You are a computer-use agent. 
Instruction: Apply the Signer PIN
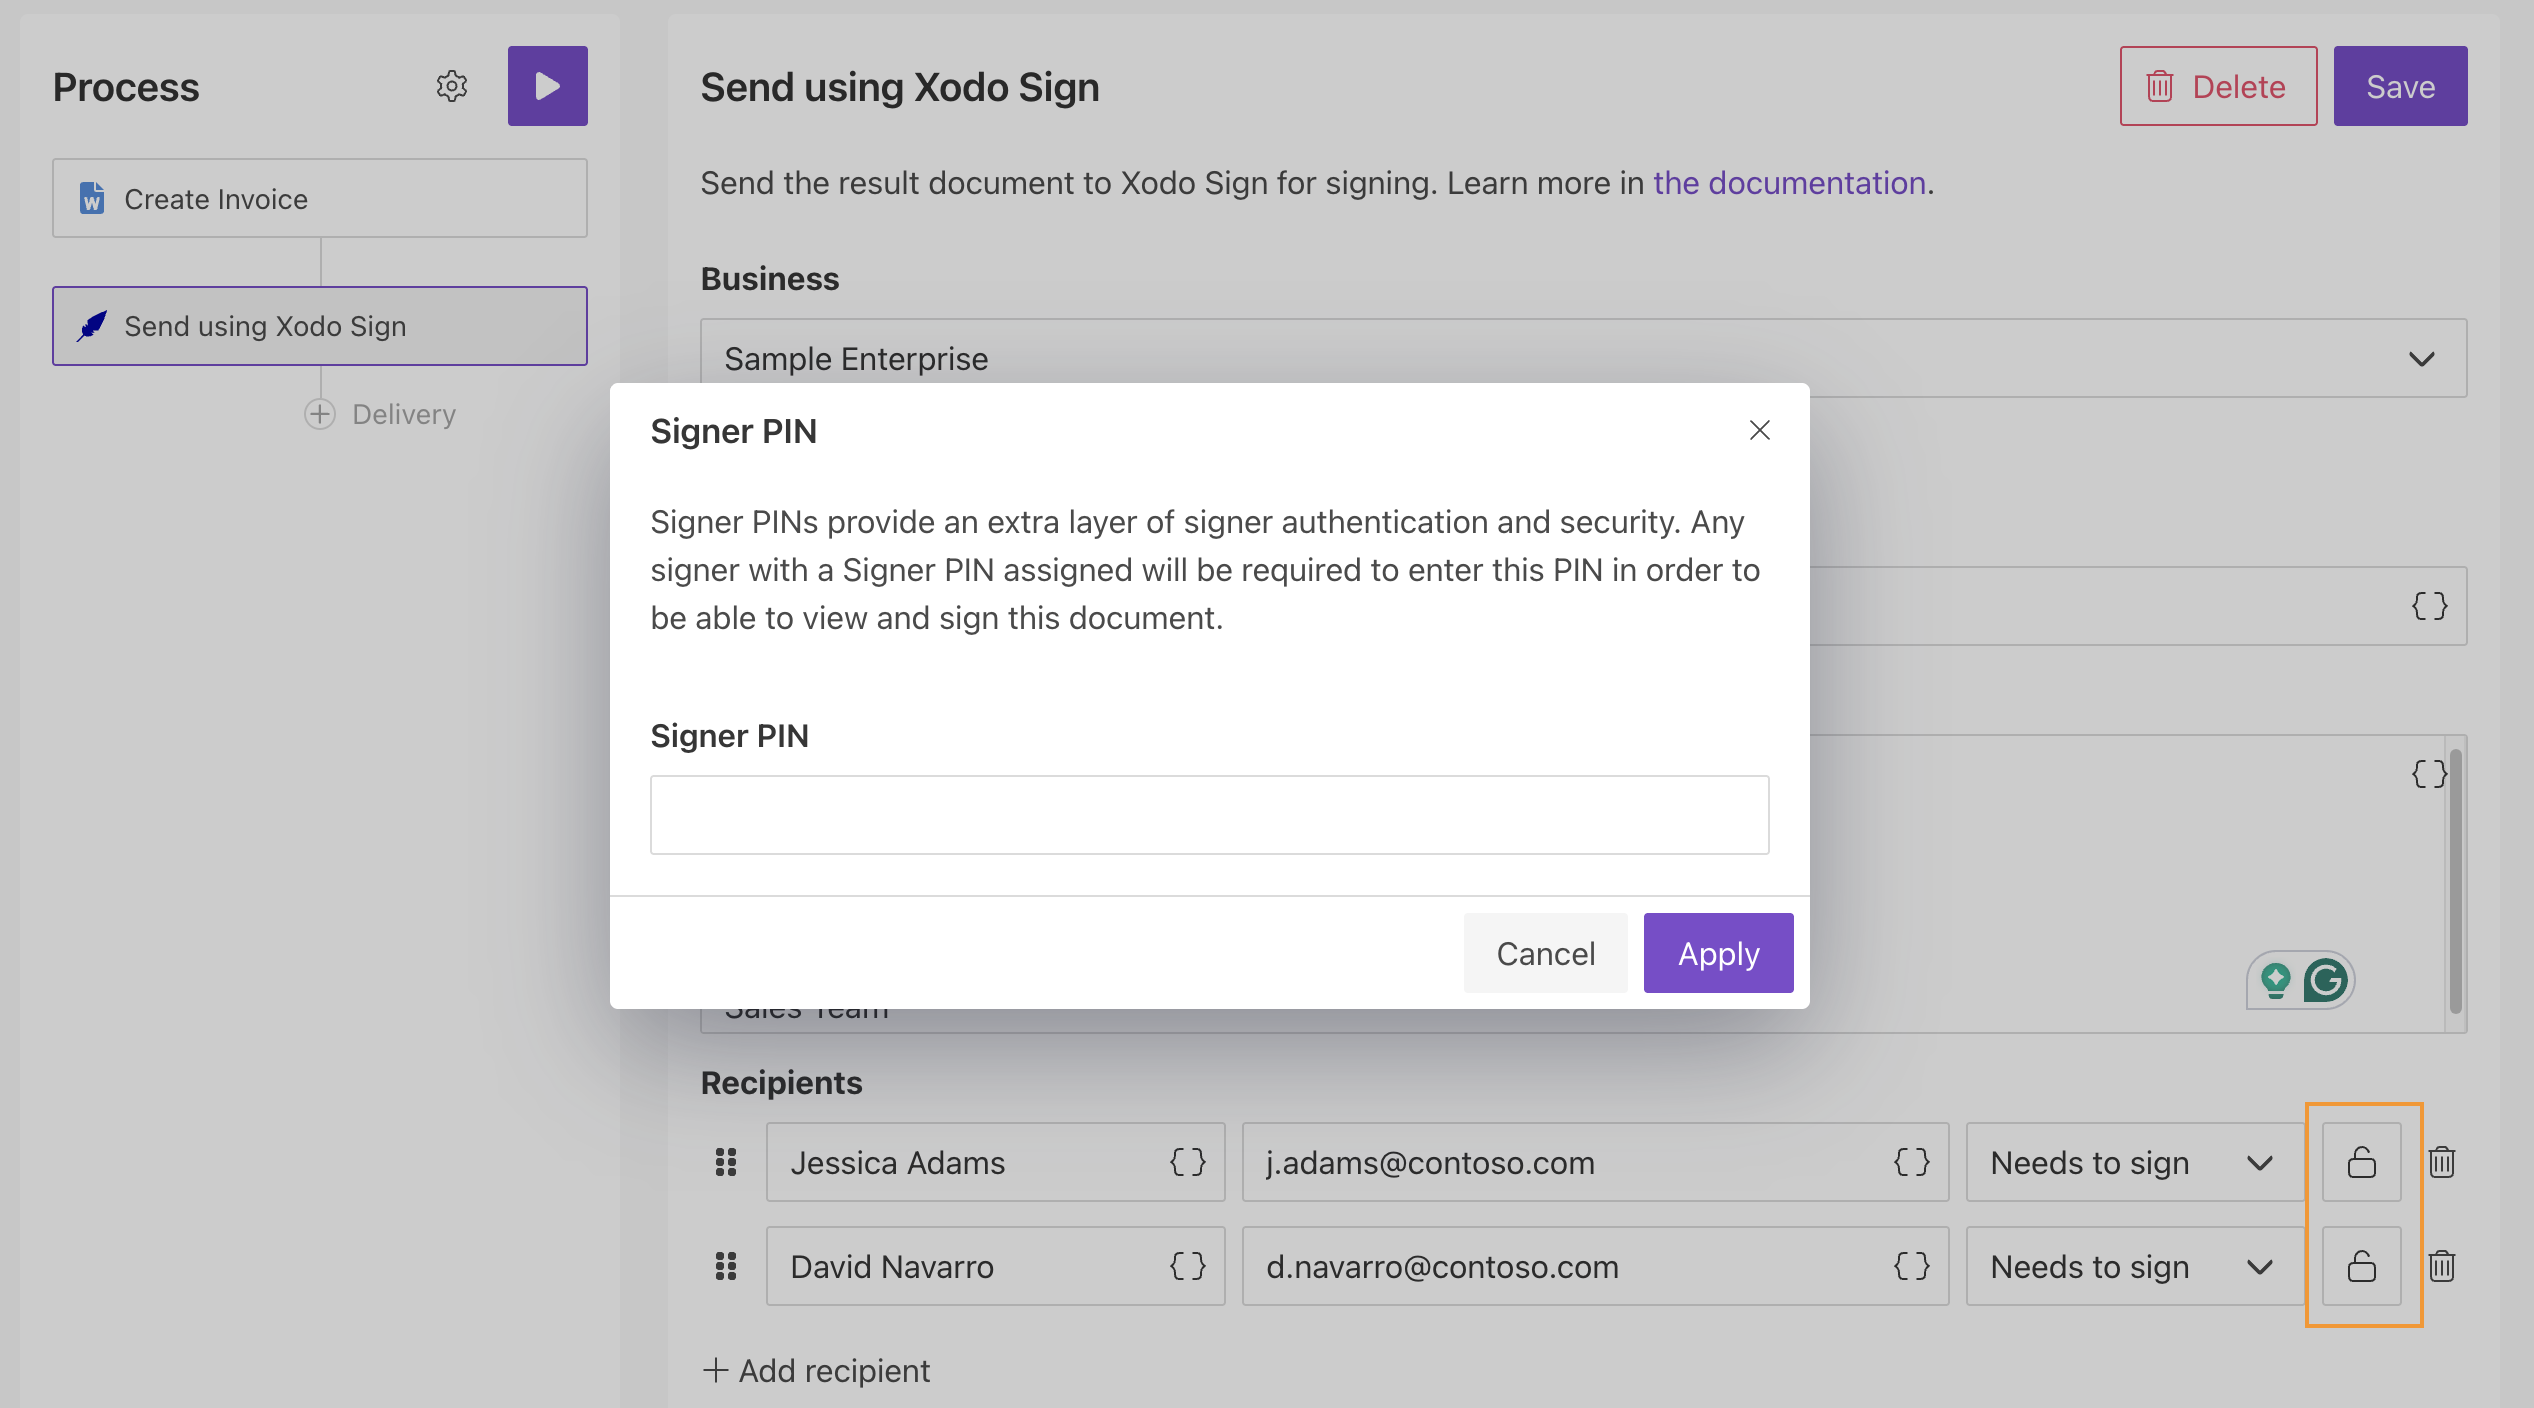[x=1718, y=953]
